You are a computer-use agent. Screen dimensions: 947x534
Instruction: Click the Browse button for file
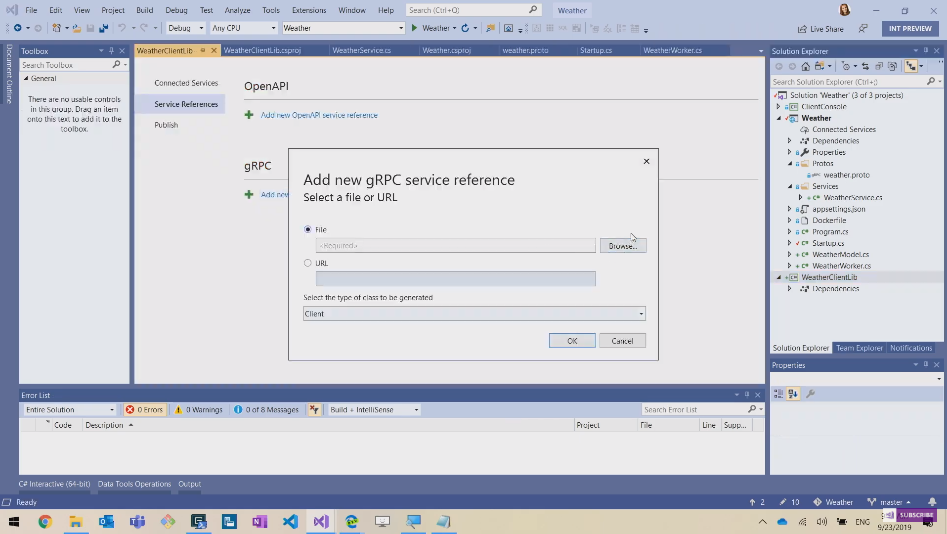[622, 246]
